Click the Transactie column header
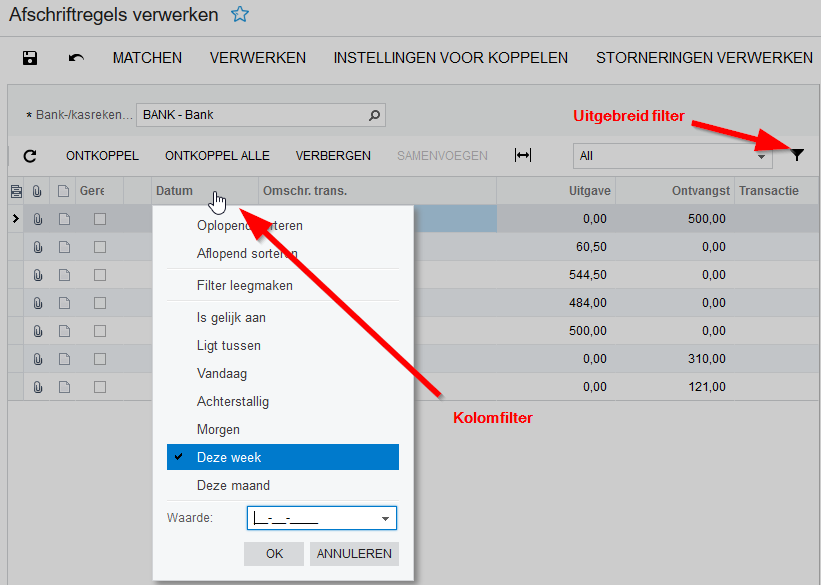This screenshot has height=585, width=821. click(x=777, y=191)
